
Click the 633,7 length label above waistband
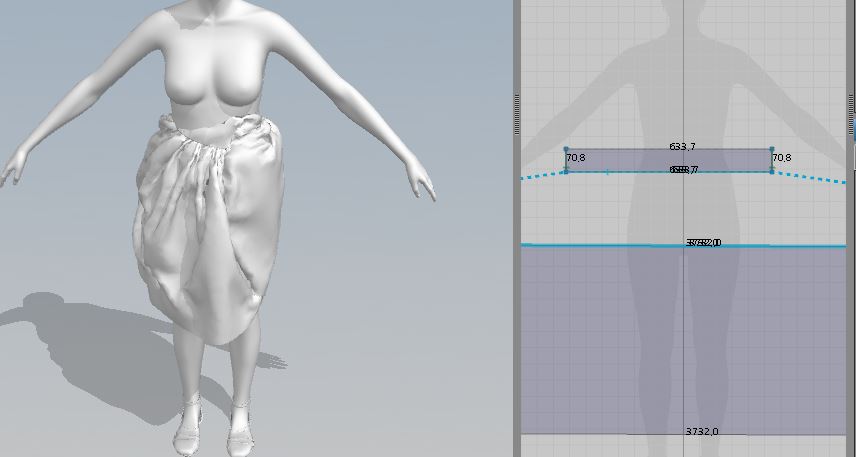click(682, 146)
